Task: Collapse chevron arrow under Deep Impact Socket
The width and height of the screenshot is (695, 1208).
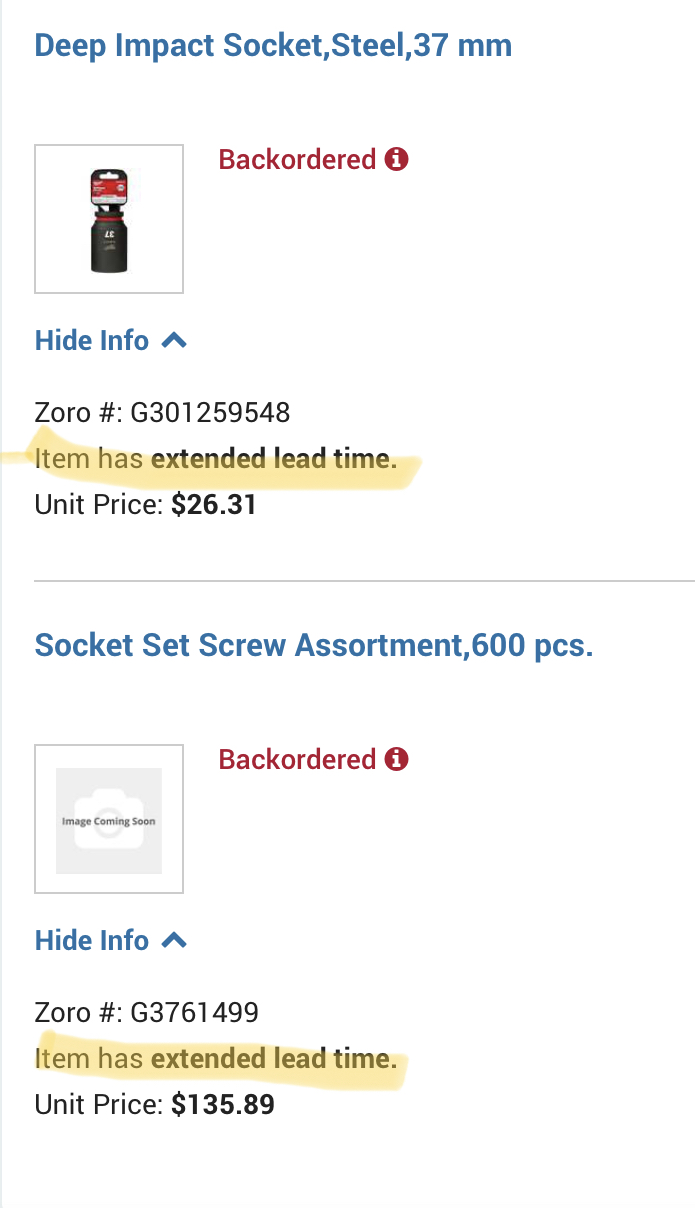Action: (x=174, y=340)
